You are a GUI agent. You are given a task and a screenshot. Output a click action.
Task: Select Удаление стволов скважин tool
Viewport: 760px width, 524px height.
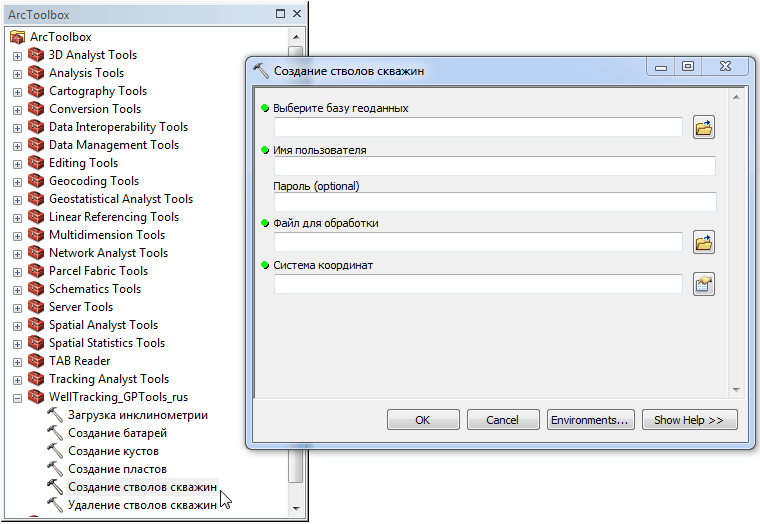click(x=142, y=505)
